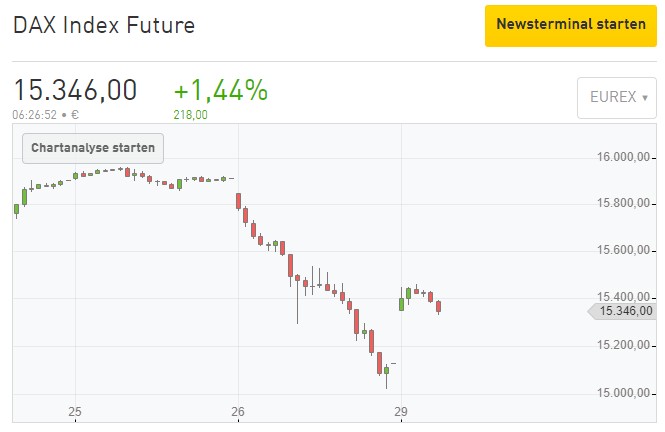Click the 15.346,00 current price value

tap(75, 90)
